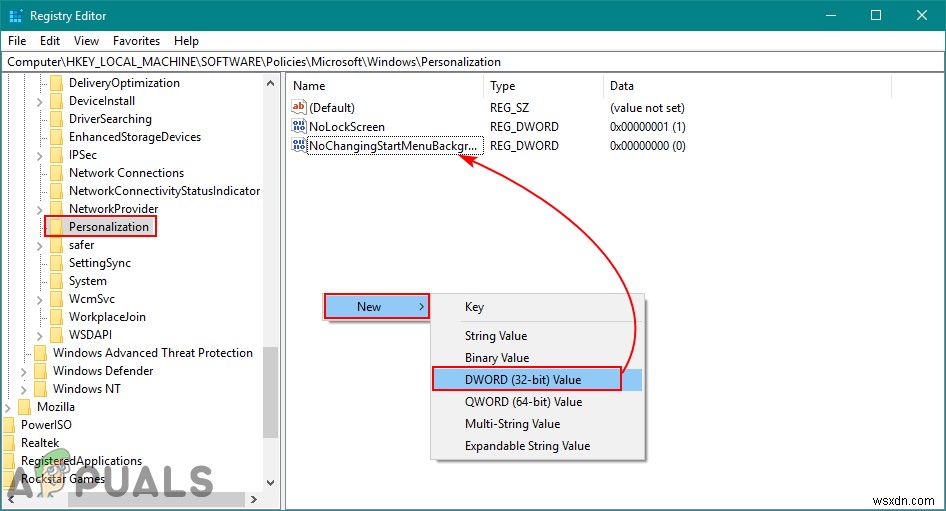
Task: Select the NoLockScreen DWORD value icon
Action: pyautogui.click(x=299, y=126)
